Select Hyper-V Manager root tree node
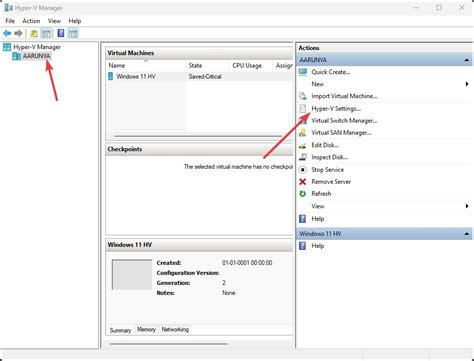Image resolution: width=474 pixels, height=361 pixels. pos(37,47)
